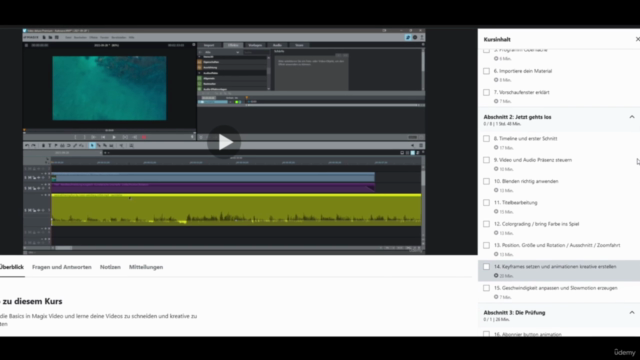Screen dimensions: 640x360
Task: Collapse Abschnitt 2: Jetzt gehts los section
Action: point(632,117)
